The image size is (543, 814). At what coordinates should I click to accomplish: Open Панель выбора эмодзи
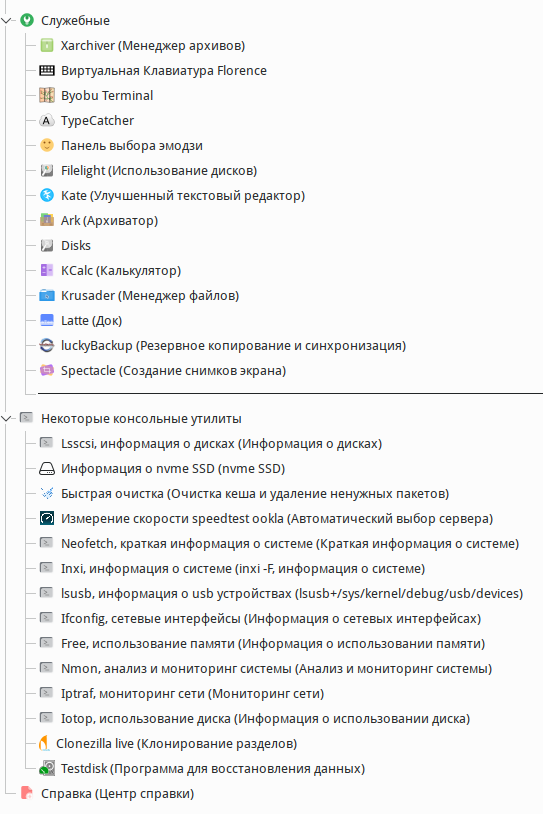click(x=131, y=146)
